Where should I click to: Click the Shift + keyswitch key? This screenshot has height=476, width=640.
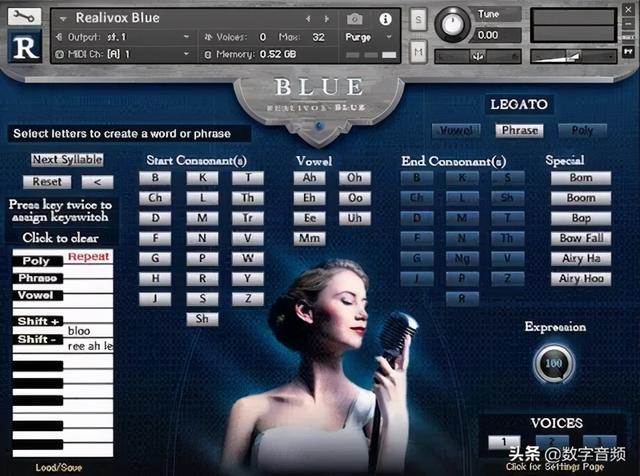click(38, 321)
